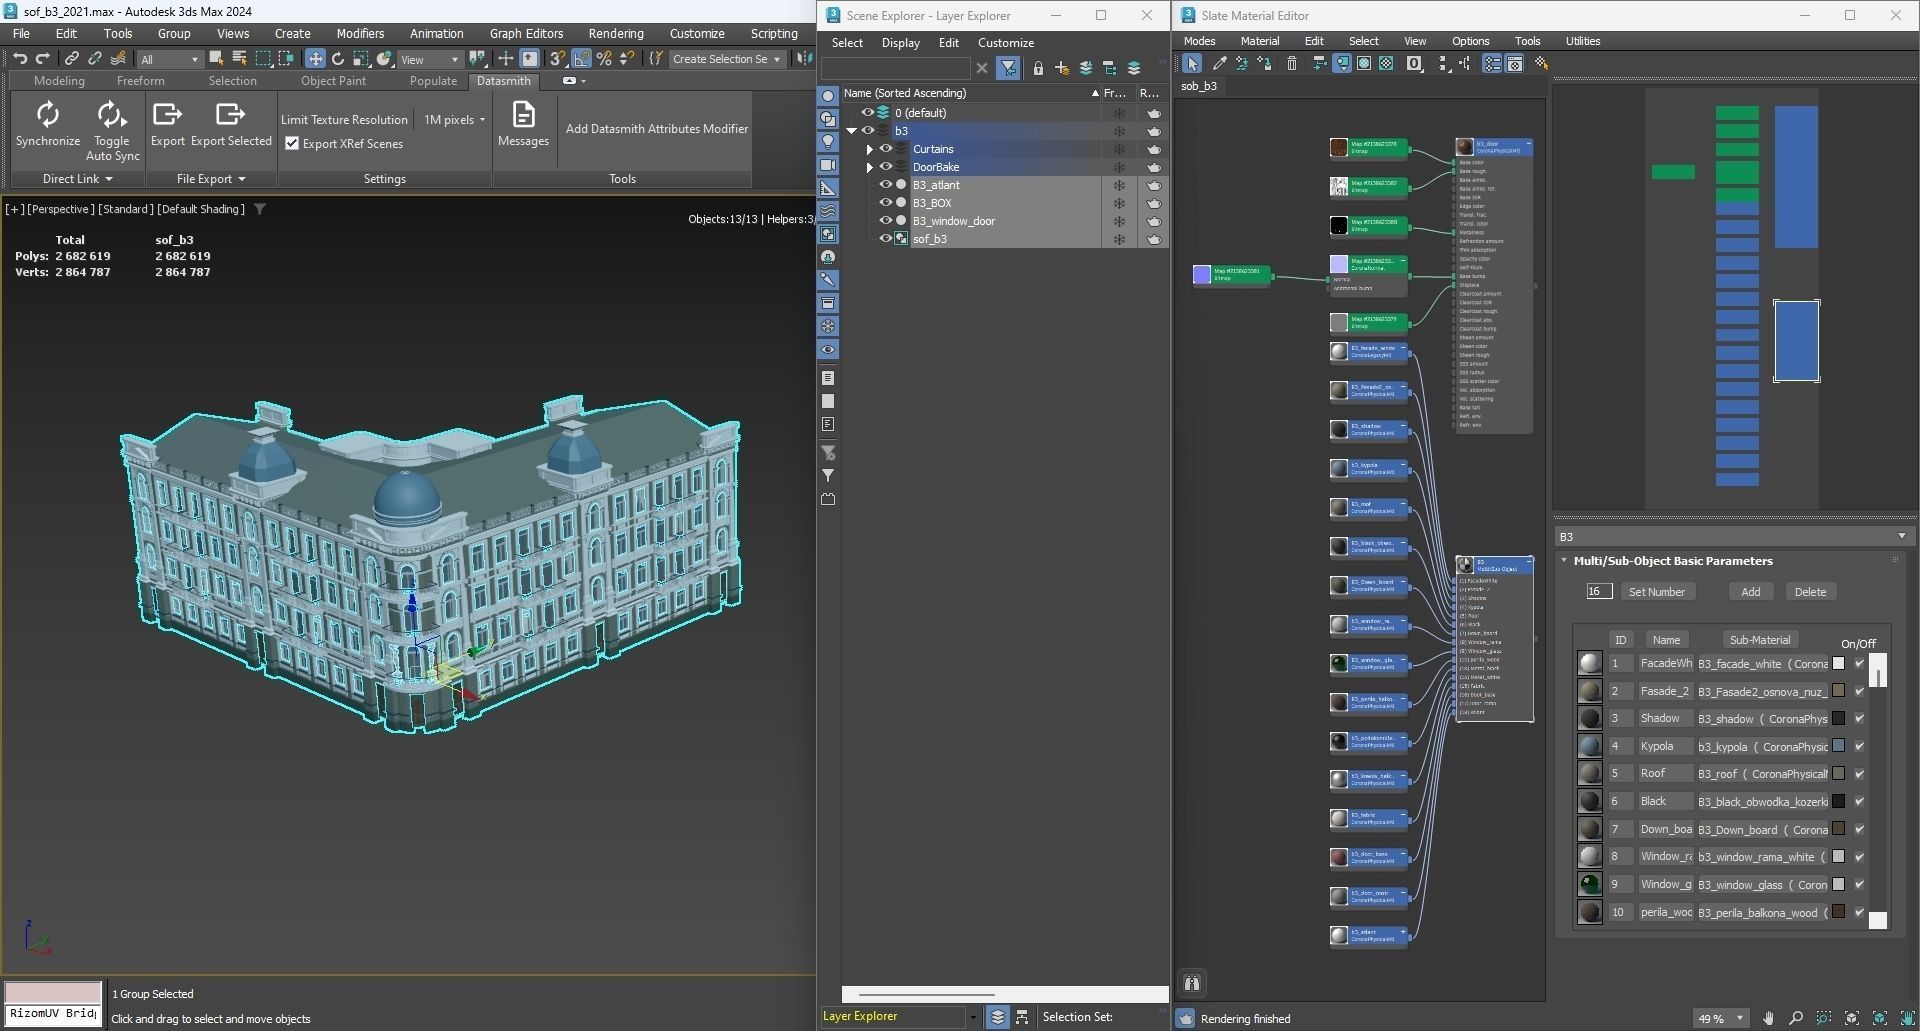Click Lock icon in Layer Explorer toolbar
The height and width of the screenshot is (1031, 1920).
click(1038, 68)
